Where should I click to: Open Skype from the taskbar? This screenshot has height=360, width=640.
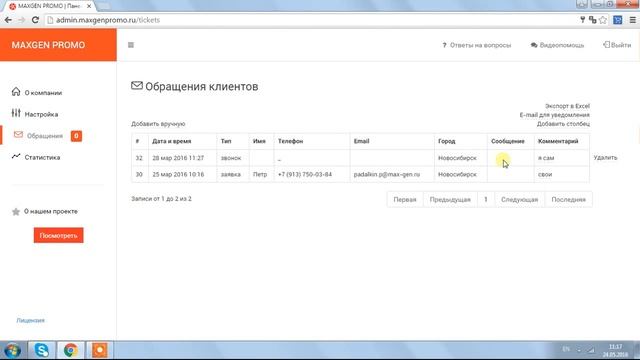(x=41, y=350)
